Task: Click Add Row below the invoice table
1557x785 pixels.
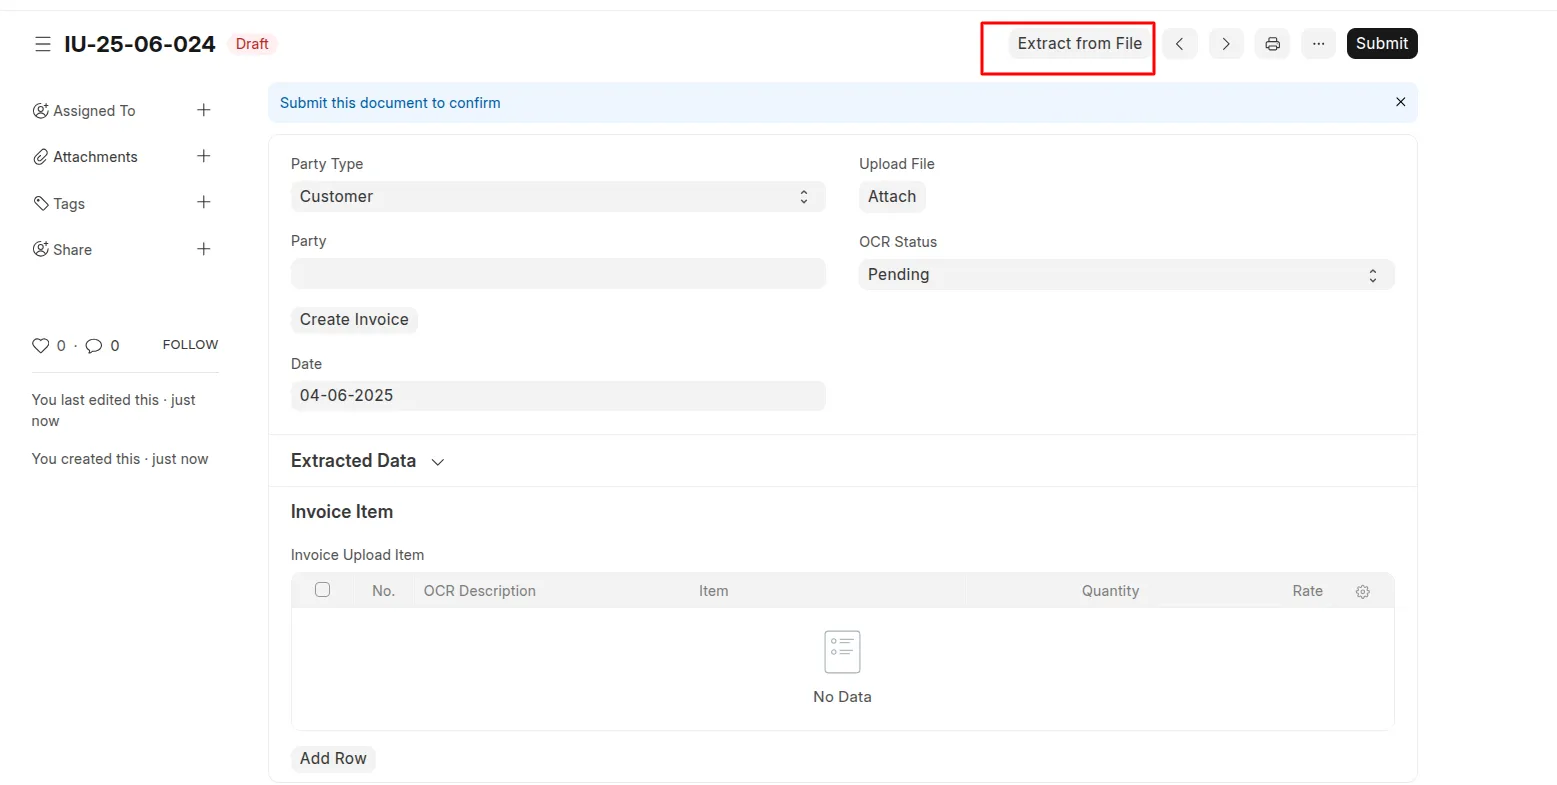Action: pos(333,759)
